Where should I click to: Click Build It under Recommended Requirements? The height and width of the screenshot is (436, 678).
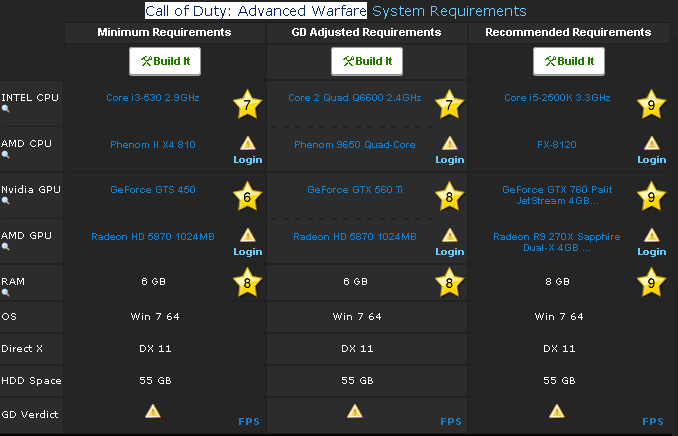click(x=569, y=61)
